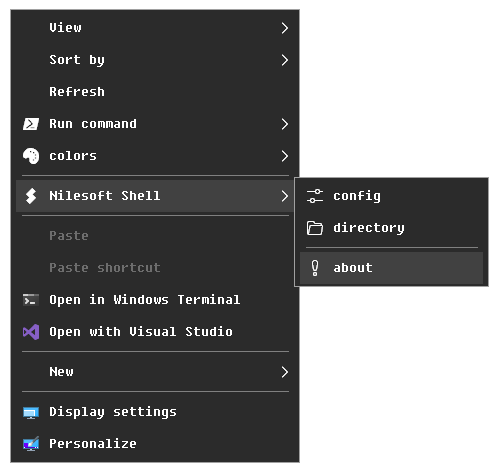Expand the Sort by submenu arrow

284,60
